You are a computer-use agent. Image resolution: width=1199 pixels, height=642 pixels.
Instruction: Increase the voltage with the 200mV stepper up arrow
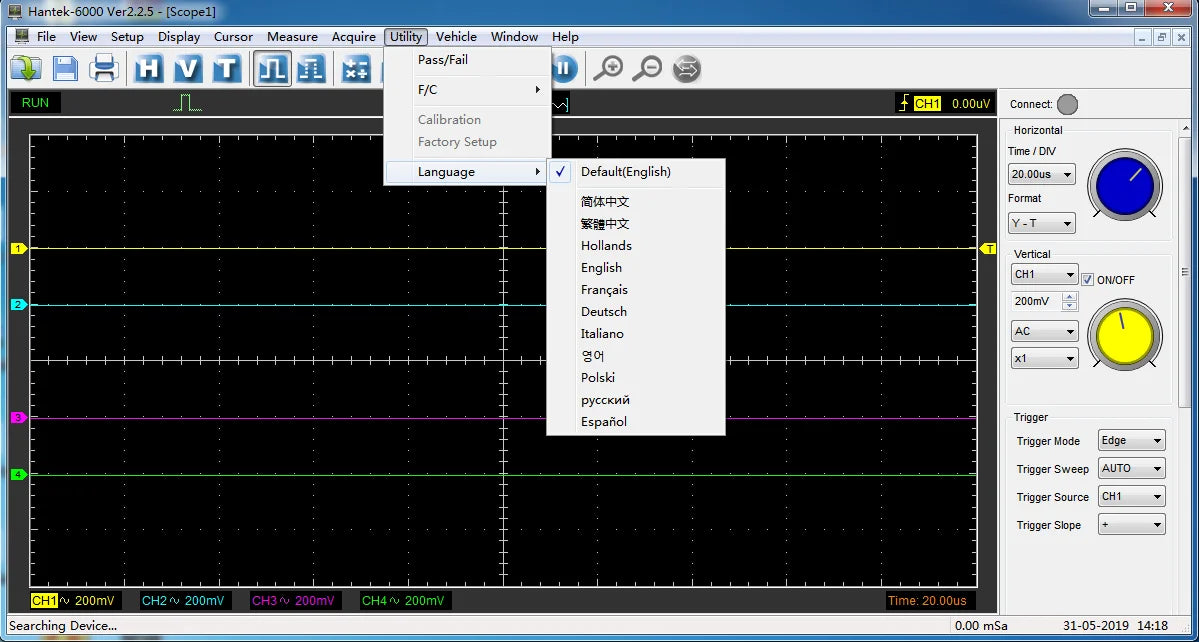tap(1070, 297)
